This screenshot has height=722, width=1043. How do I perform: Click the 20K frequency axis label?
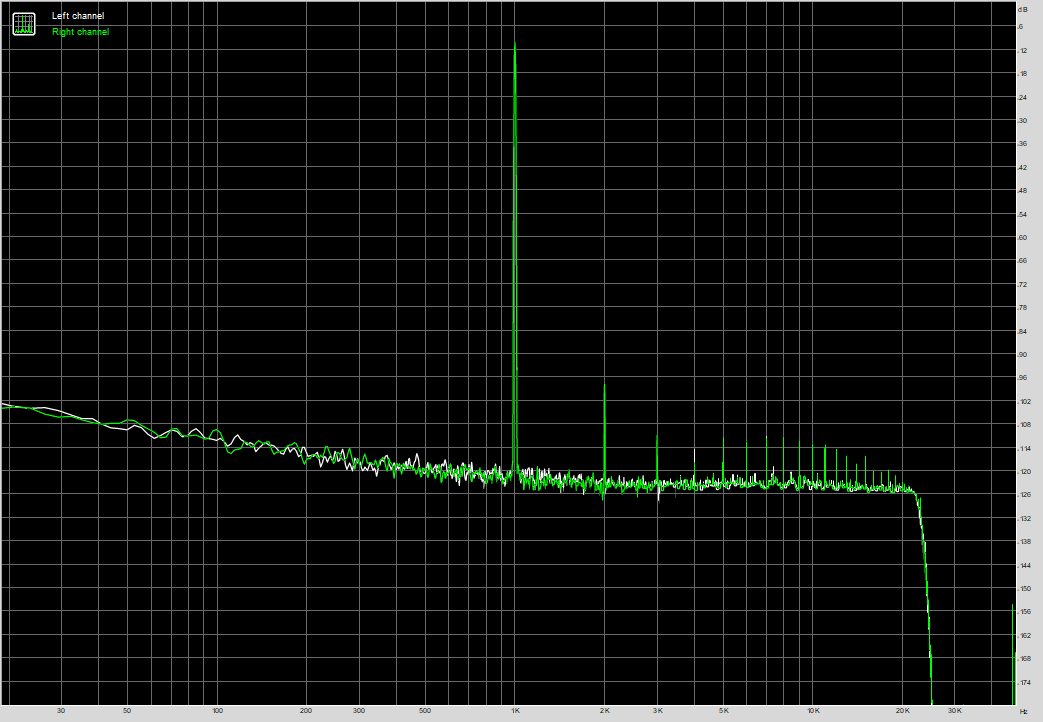click(902, 711)
